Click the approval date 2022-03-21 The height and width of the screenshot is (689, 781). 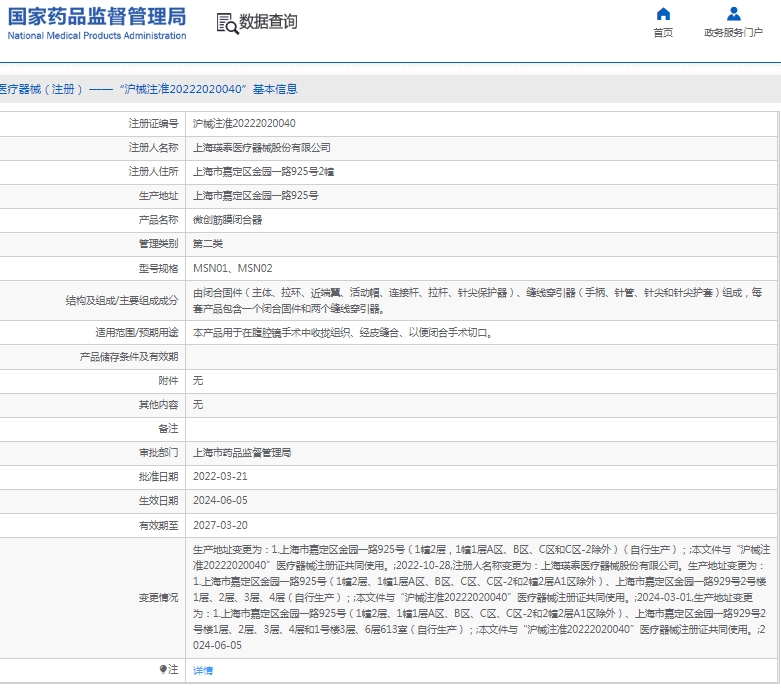pyautogui.click(x=220, y=476)
